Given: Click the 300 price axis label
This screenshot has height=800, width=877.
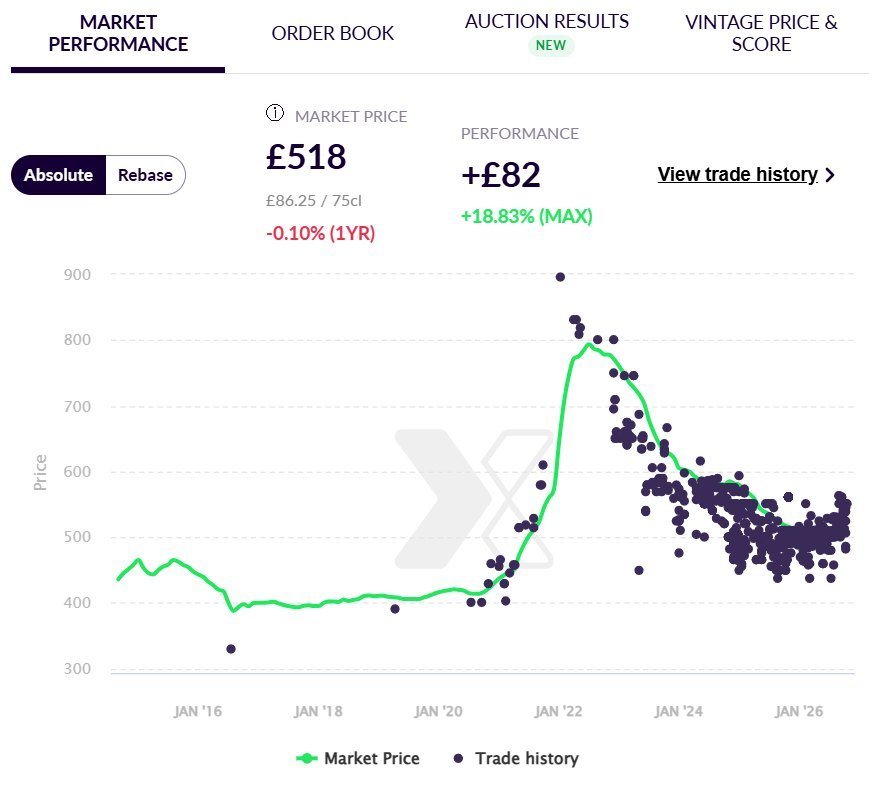Looking at the screenshot, I should click(77, 669).
